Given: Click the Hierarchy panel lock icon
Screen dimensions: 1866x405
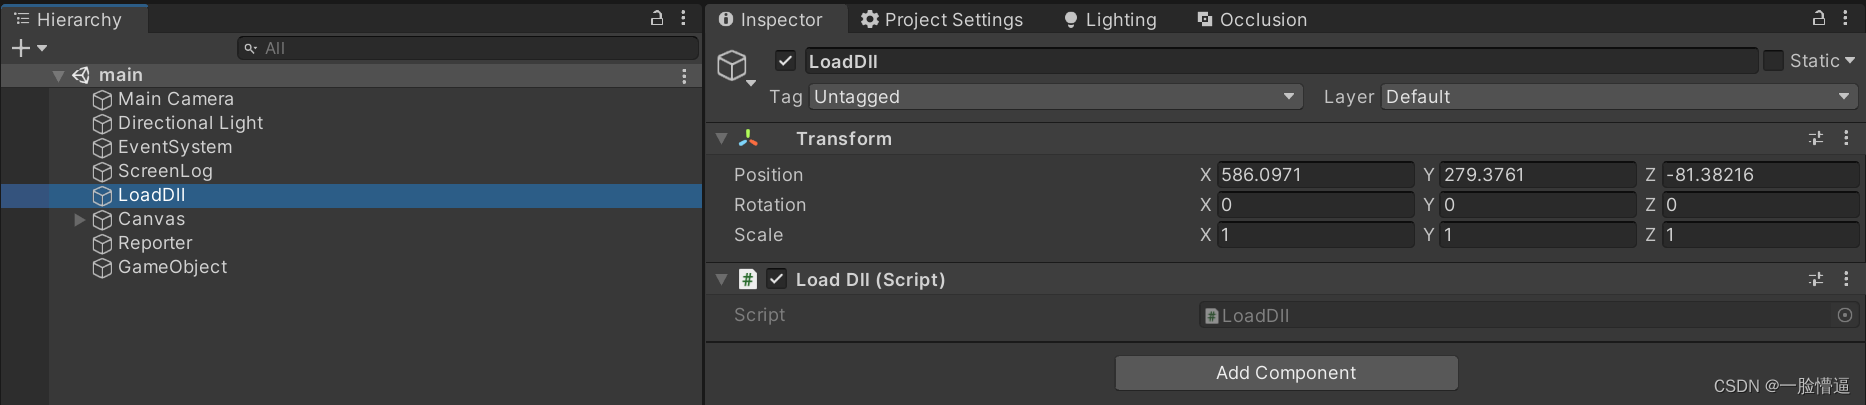Looking at the screenshot, I should point(657,18).
